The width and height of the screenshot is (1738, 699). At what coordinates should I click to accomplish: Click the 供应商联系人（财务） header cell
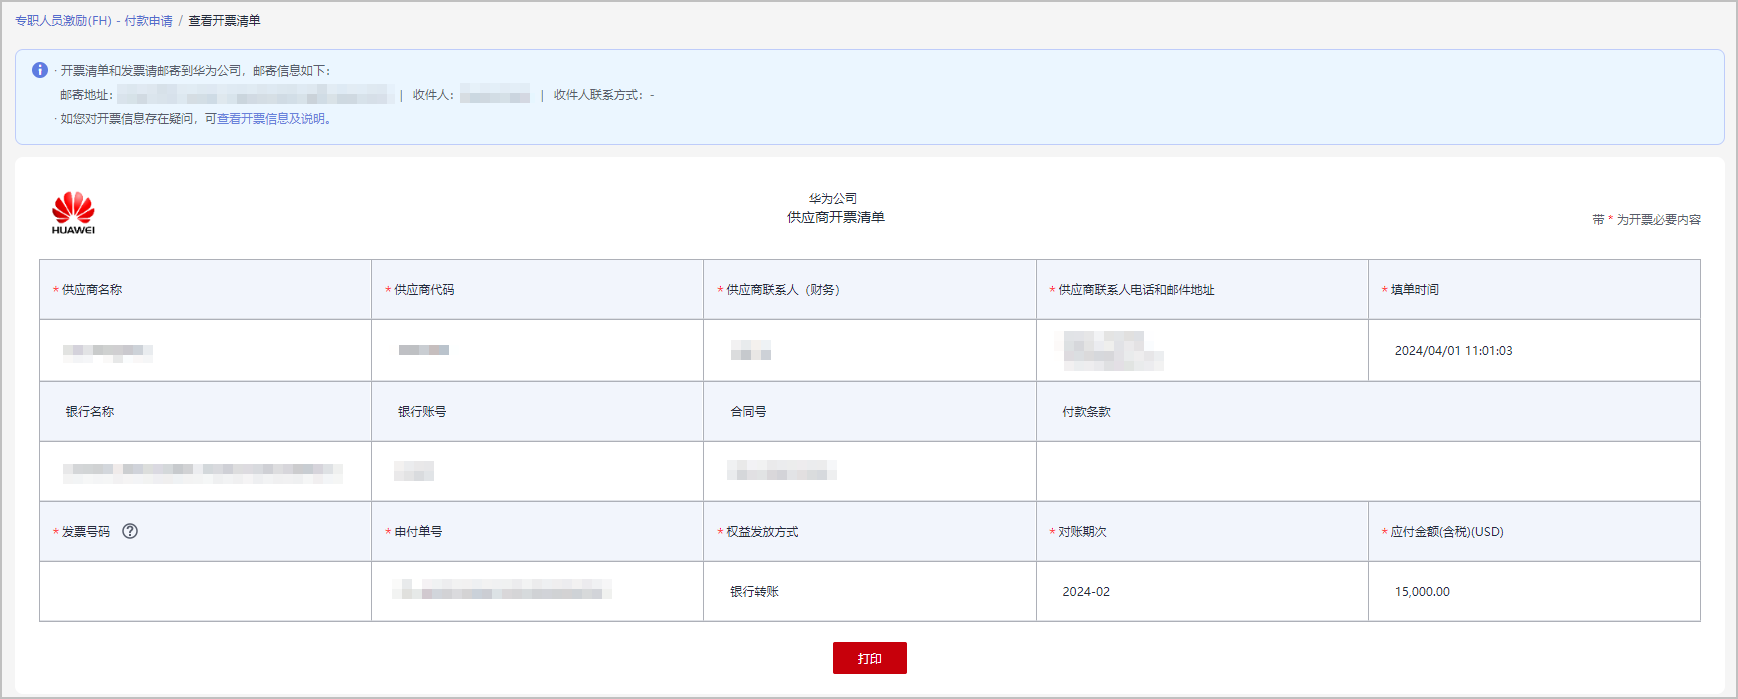870,290
